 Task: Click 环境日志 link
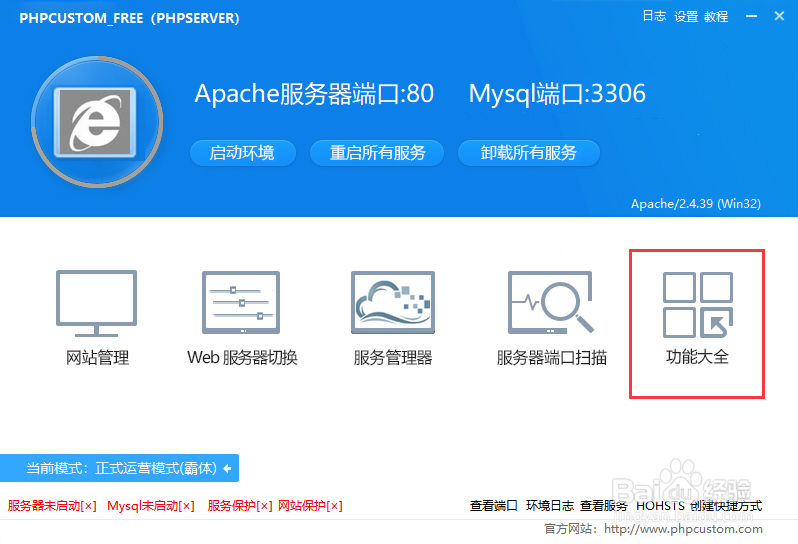tap(550, 506)
